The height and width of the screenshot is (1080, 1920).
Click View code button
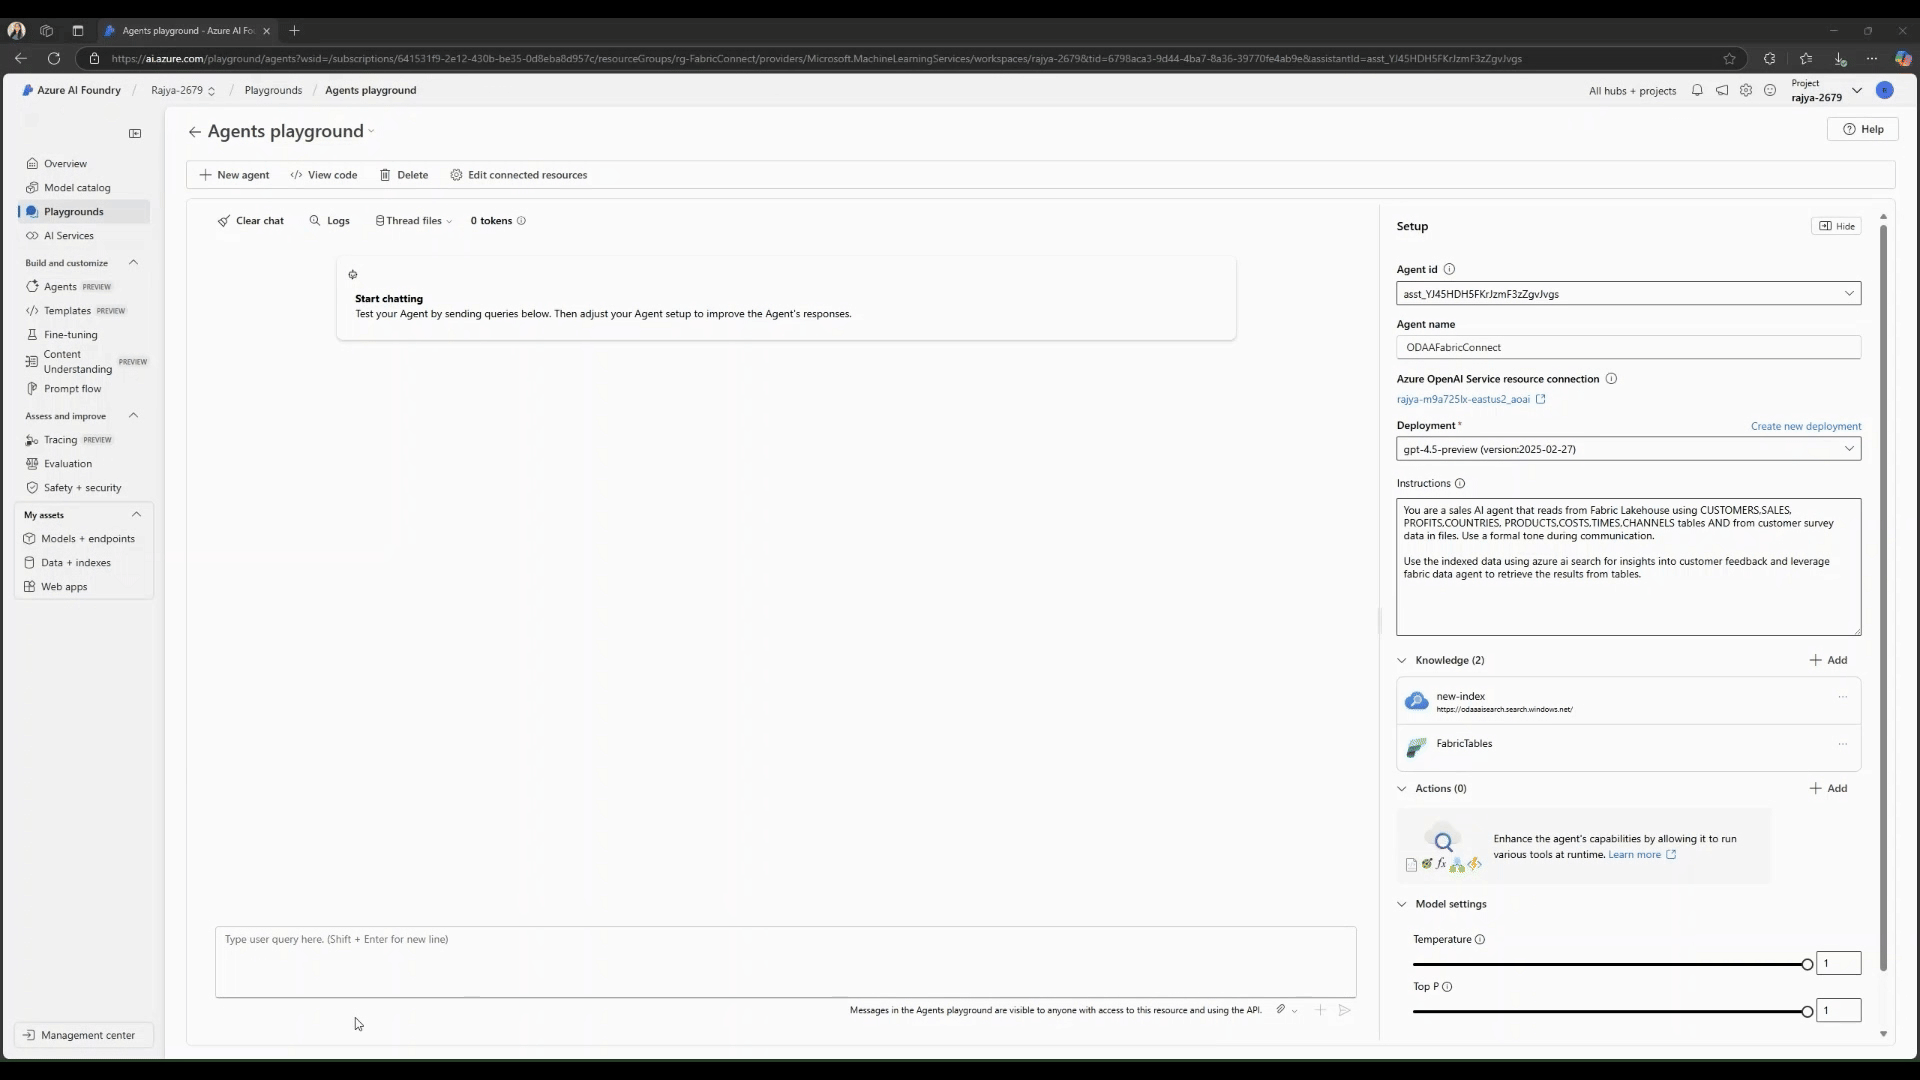point(324,175)
